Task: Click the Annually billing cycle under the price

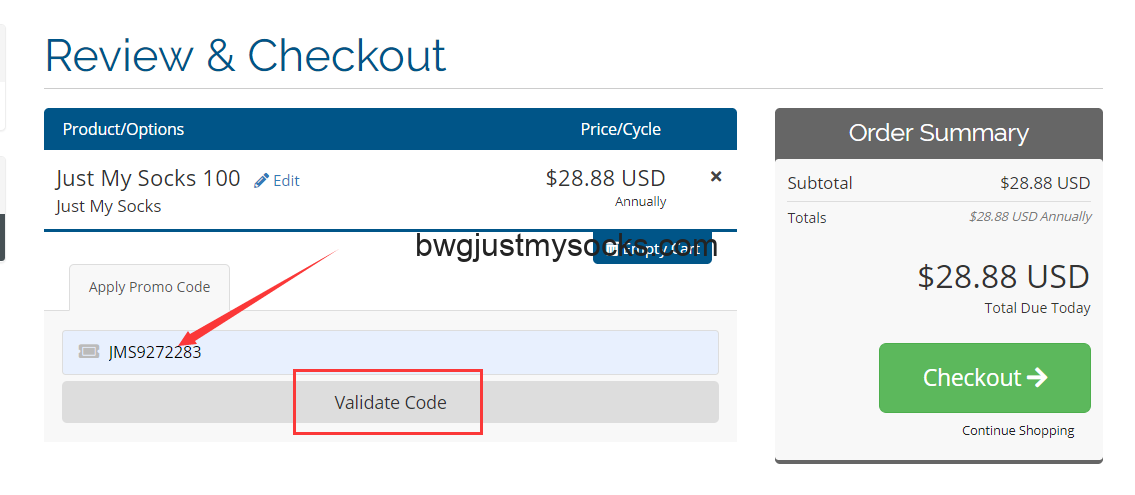Action: click(x=640, y=202)
